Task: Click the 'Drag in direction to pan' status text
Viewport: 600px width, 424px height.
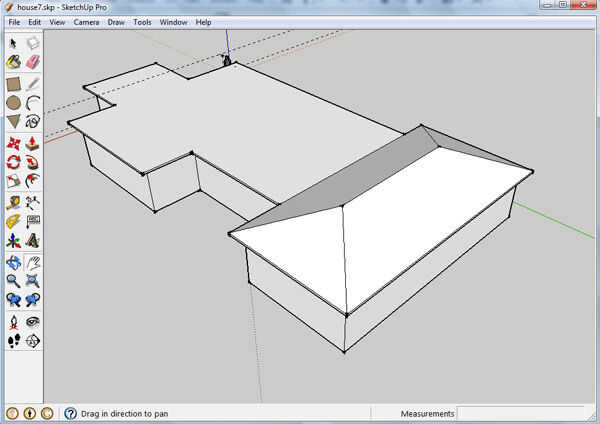Action: pos(124,414)
